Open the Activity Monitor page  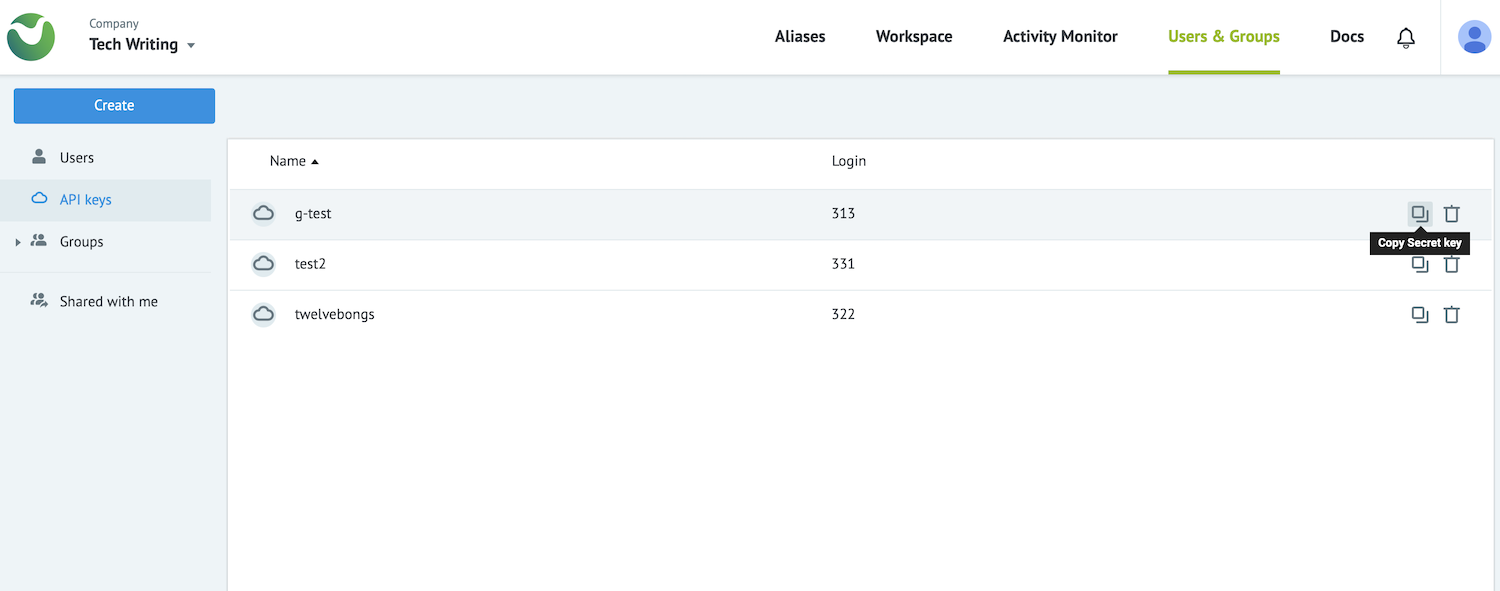[1060, 36]
